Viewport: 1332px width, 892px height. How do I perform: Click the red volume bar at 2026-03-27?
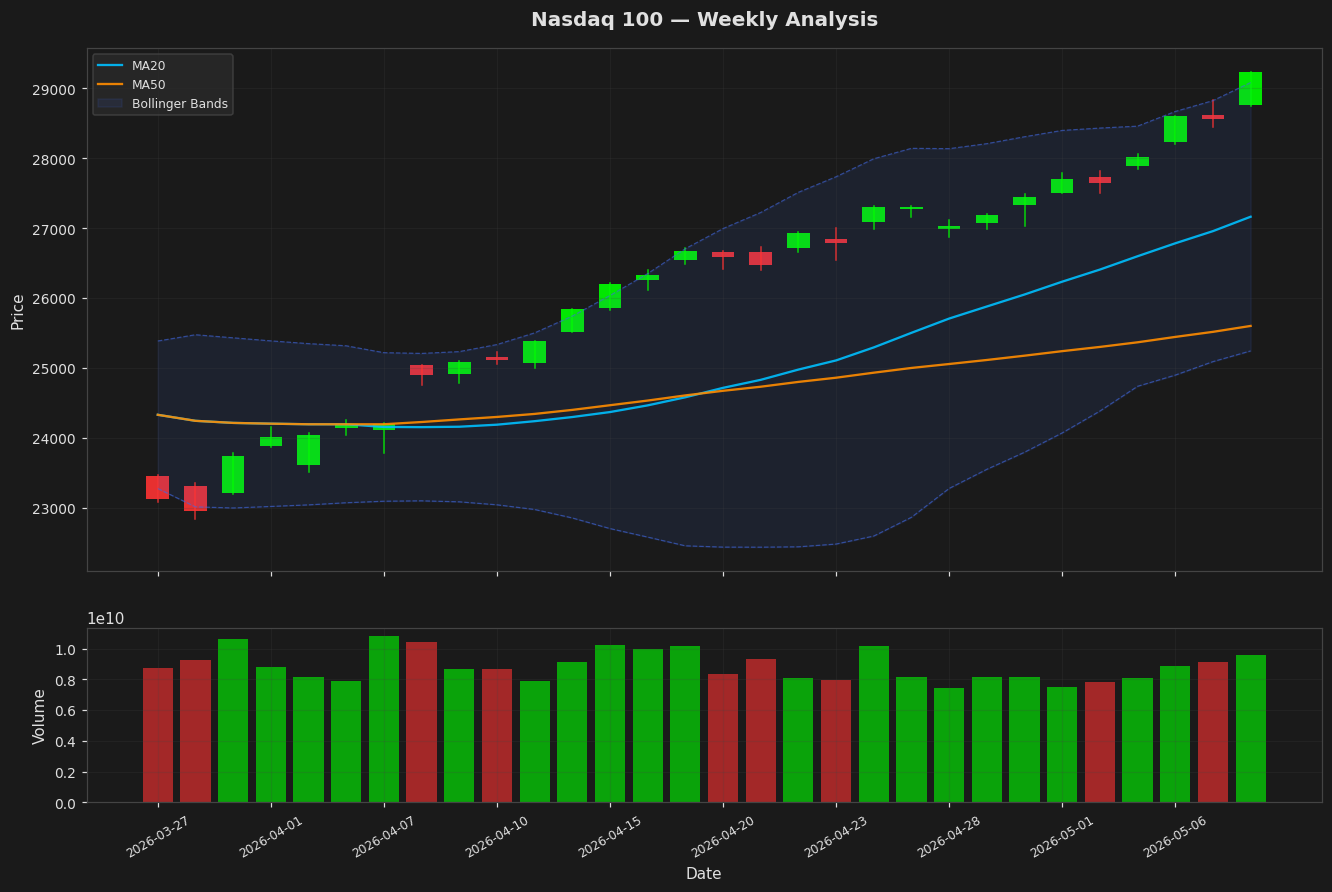pyautogui.click(x=157, y=735)
